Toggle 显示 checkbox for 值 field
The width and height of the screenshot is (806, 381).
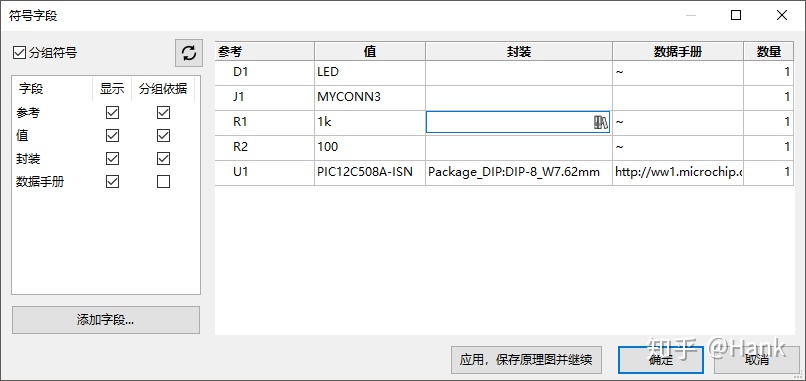112,135
